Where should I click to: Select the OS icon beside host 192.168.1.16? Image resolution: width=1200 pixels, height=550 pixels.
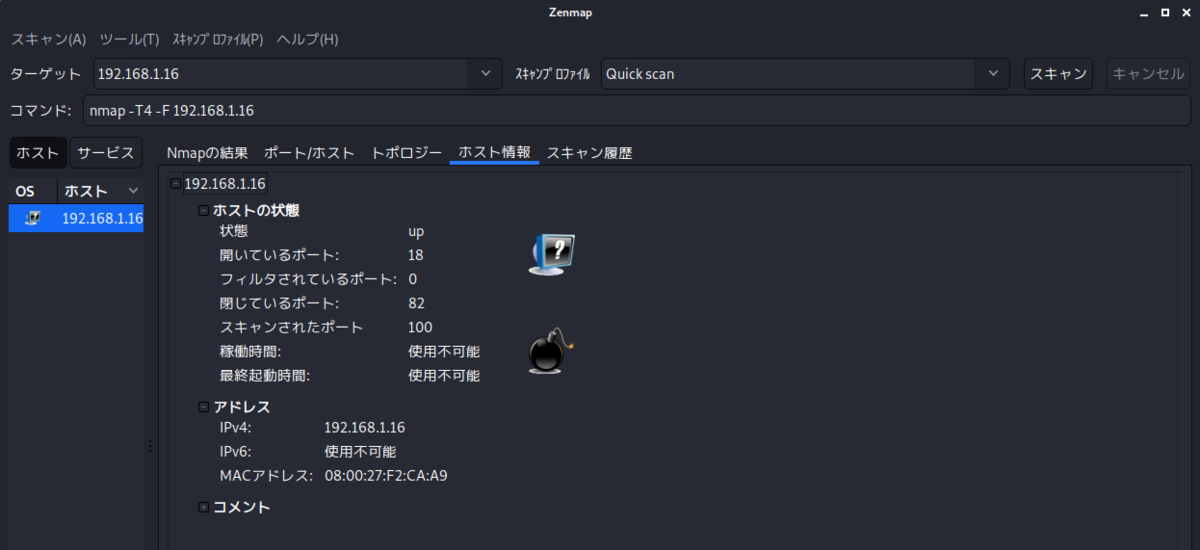pos(32,218)
